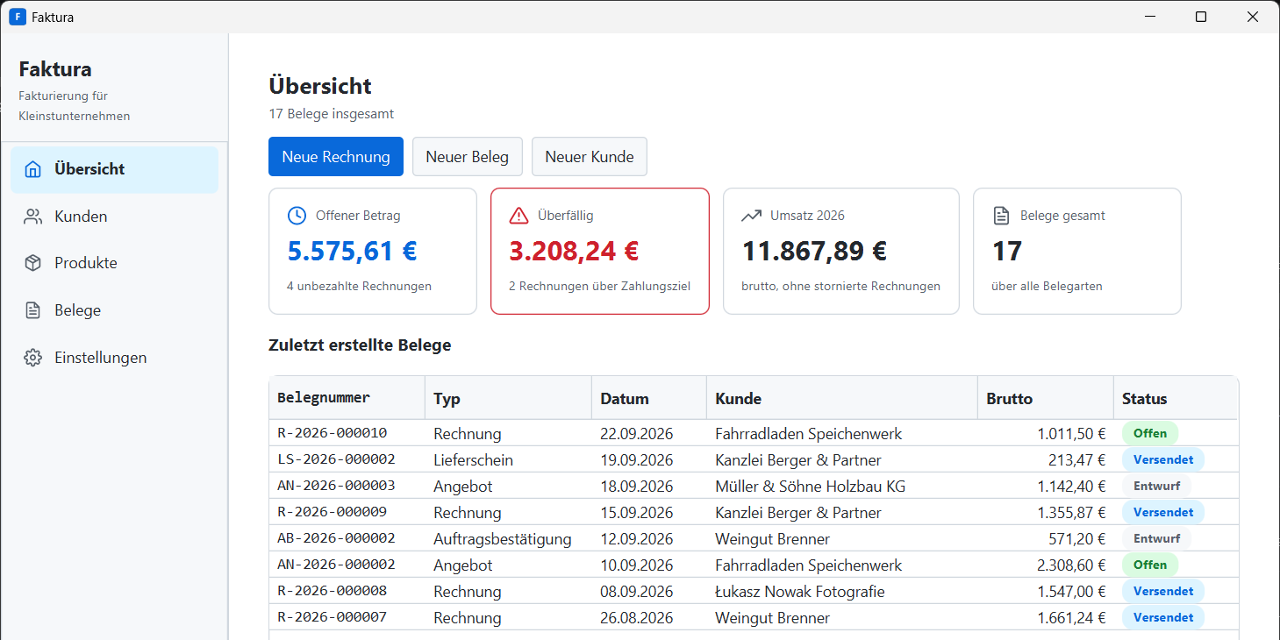
Task: Add a customer via Neuer Kunde
Action: pyautogui.click(x=589, y=157)
